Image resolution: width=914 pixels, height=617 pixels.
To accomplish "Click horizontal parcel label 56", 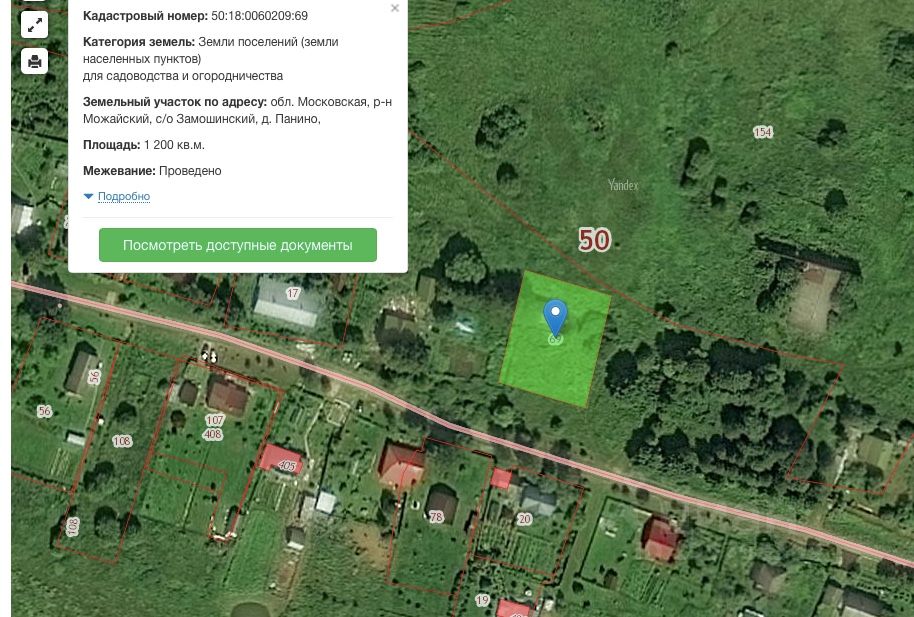I will pos(44,411).
